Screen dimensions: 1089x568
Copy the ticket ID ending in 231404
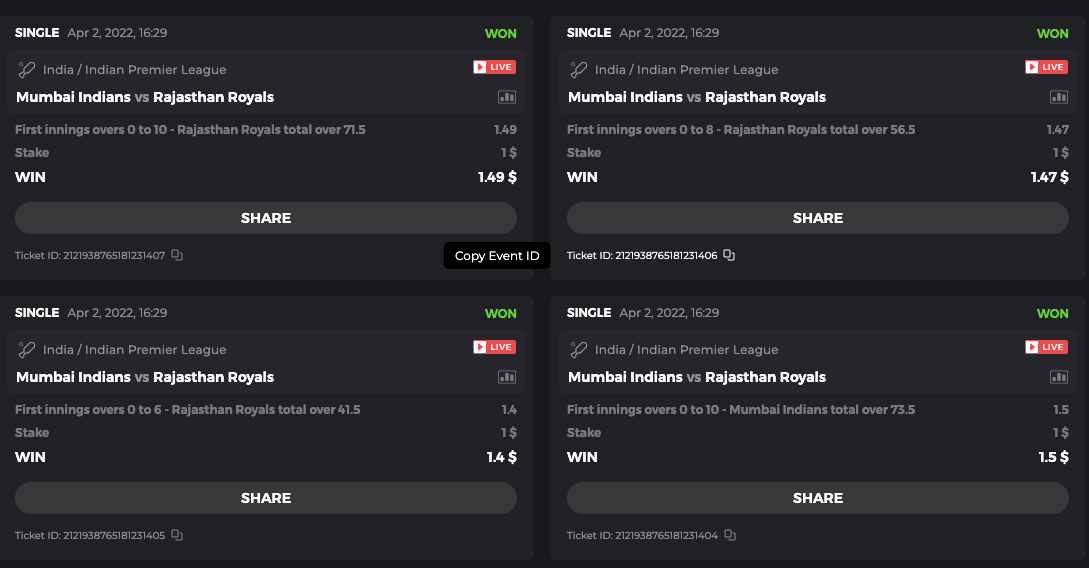729,536
